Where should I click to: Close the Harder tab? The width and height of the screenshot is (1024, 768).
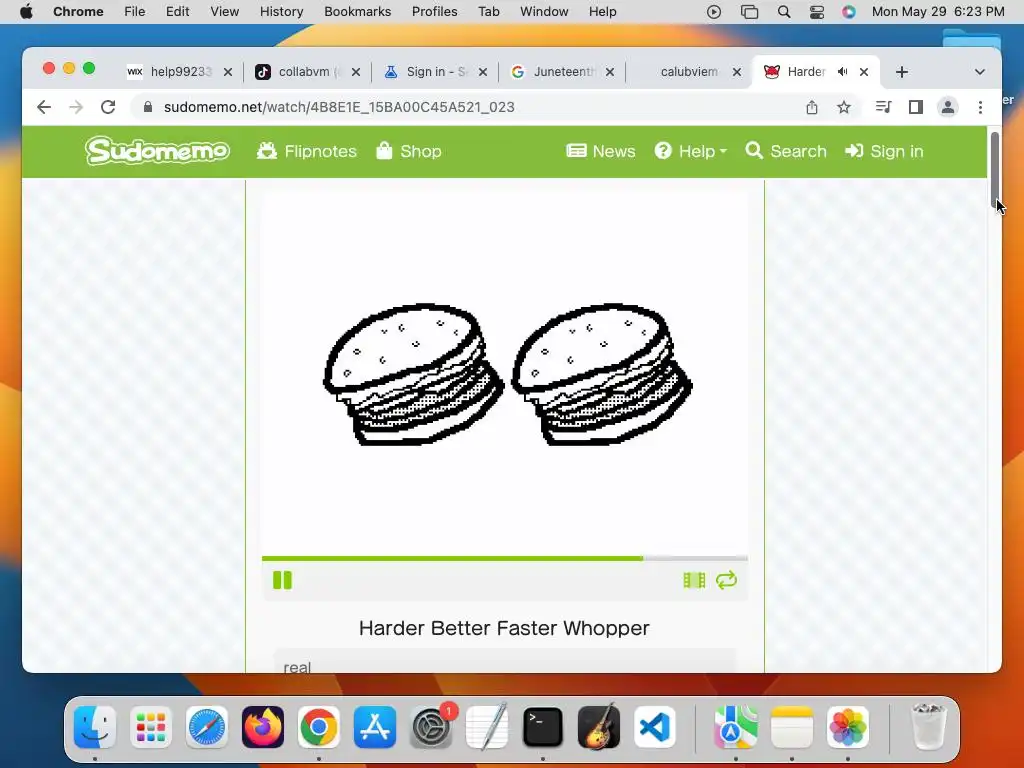point(864,72)
